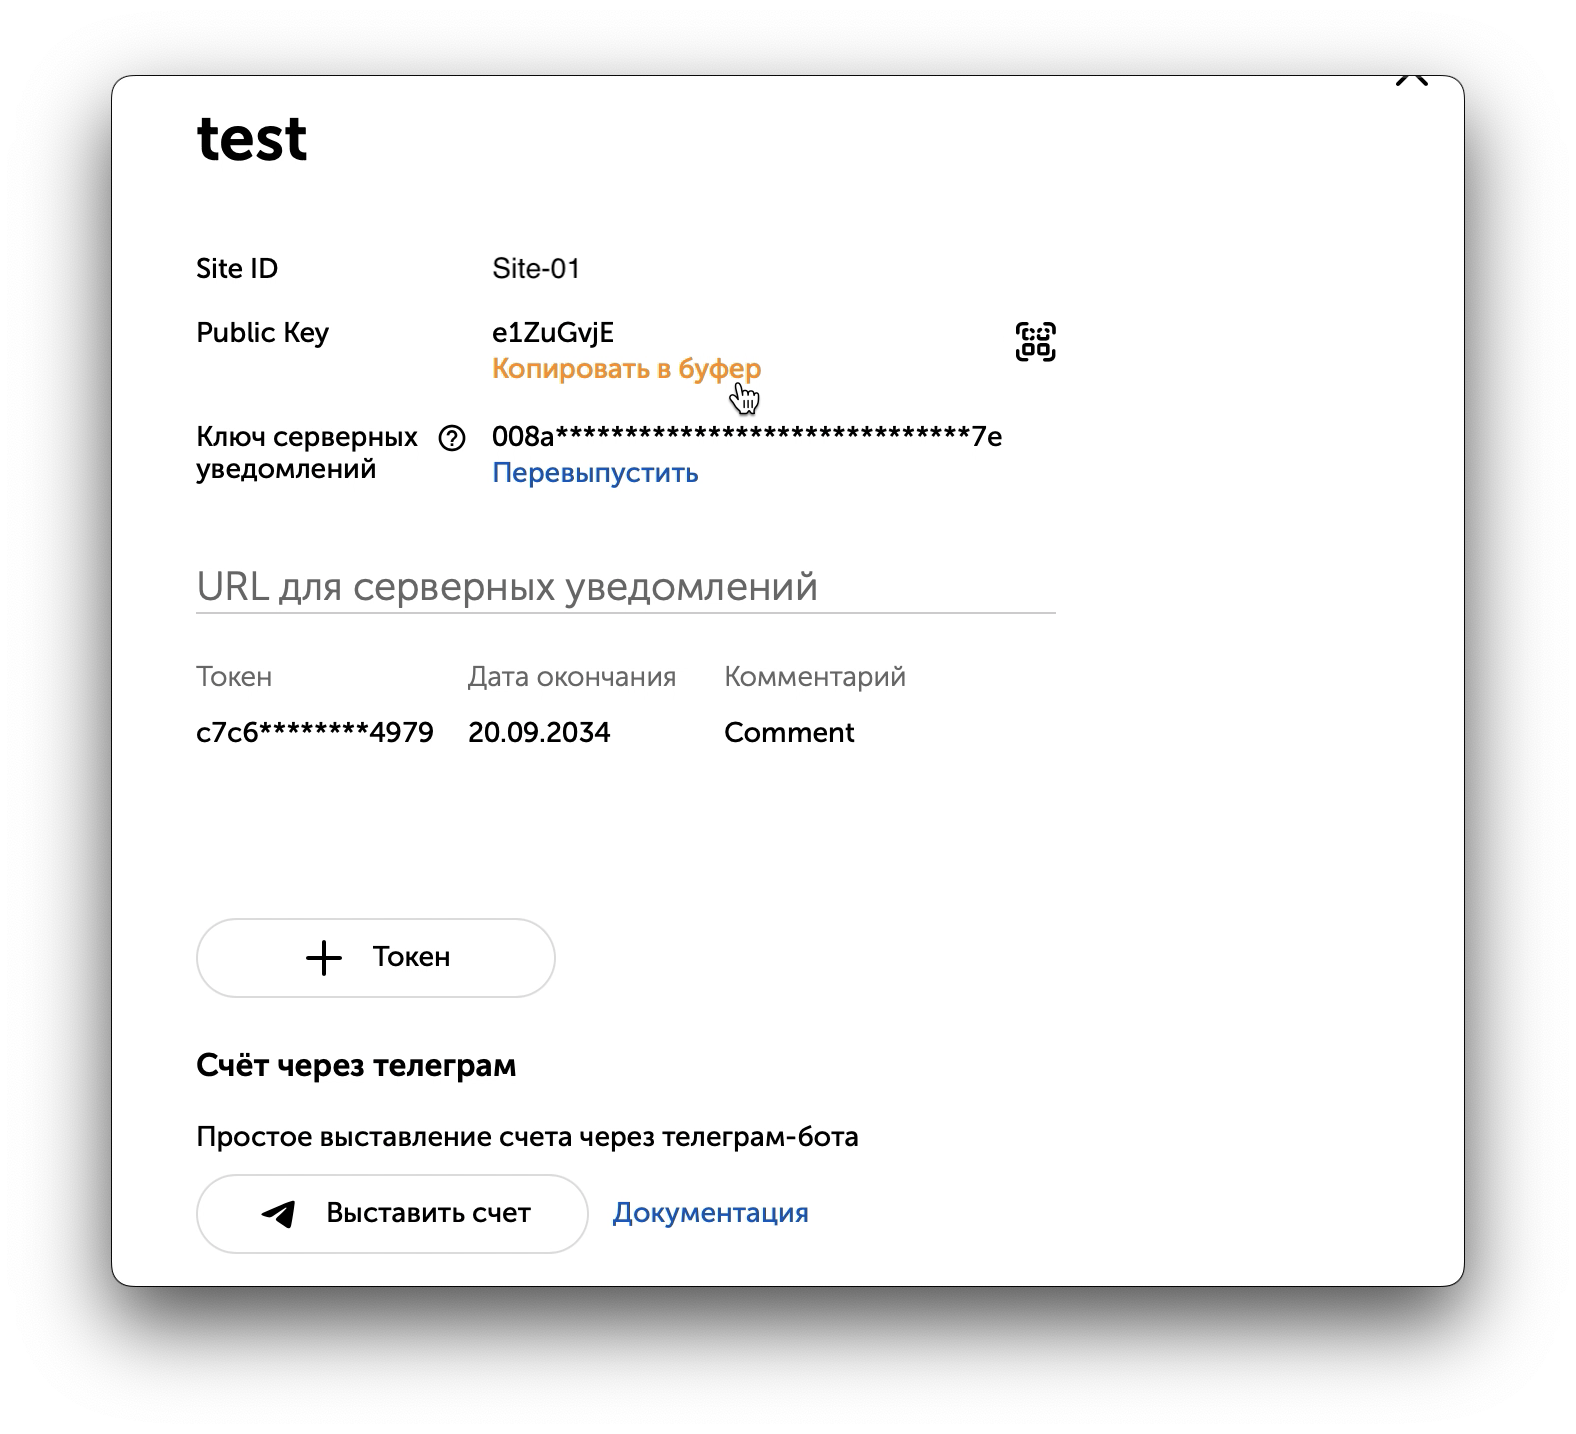Open the help icon near server notifications key
The height and width of the screenshot is (1434, 1576).
click(x=452, y=436)
